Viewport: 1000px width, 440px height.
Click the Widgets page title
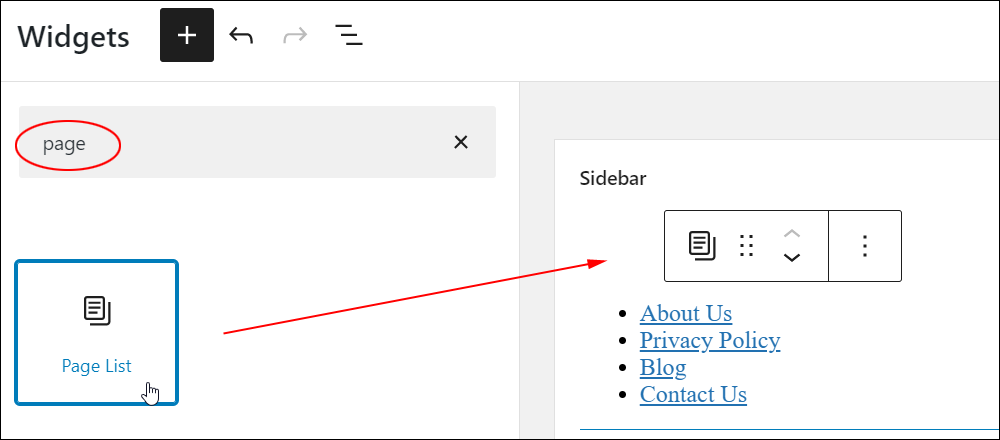pos(73,37)
